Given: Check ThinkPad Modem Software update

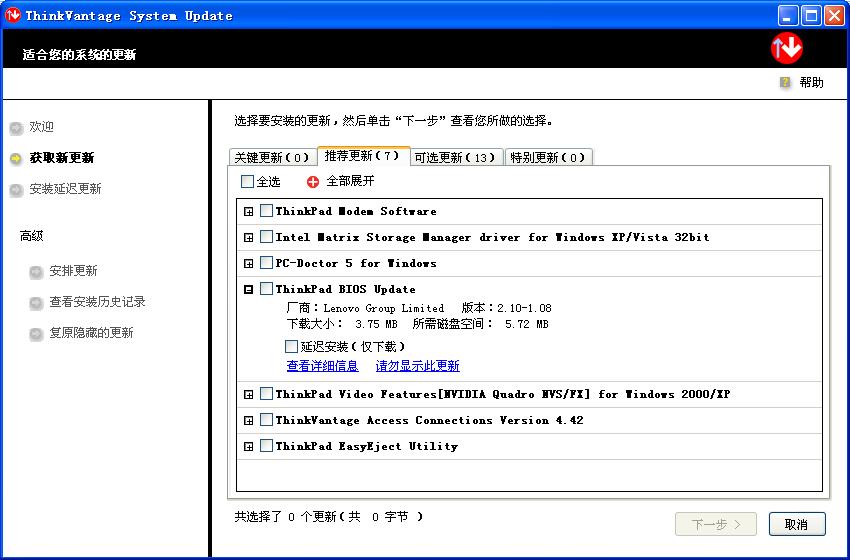Looking at the screenshot, I should coord(266,210).
